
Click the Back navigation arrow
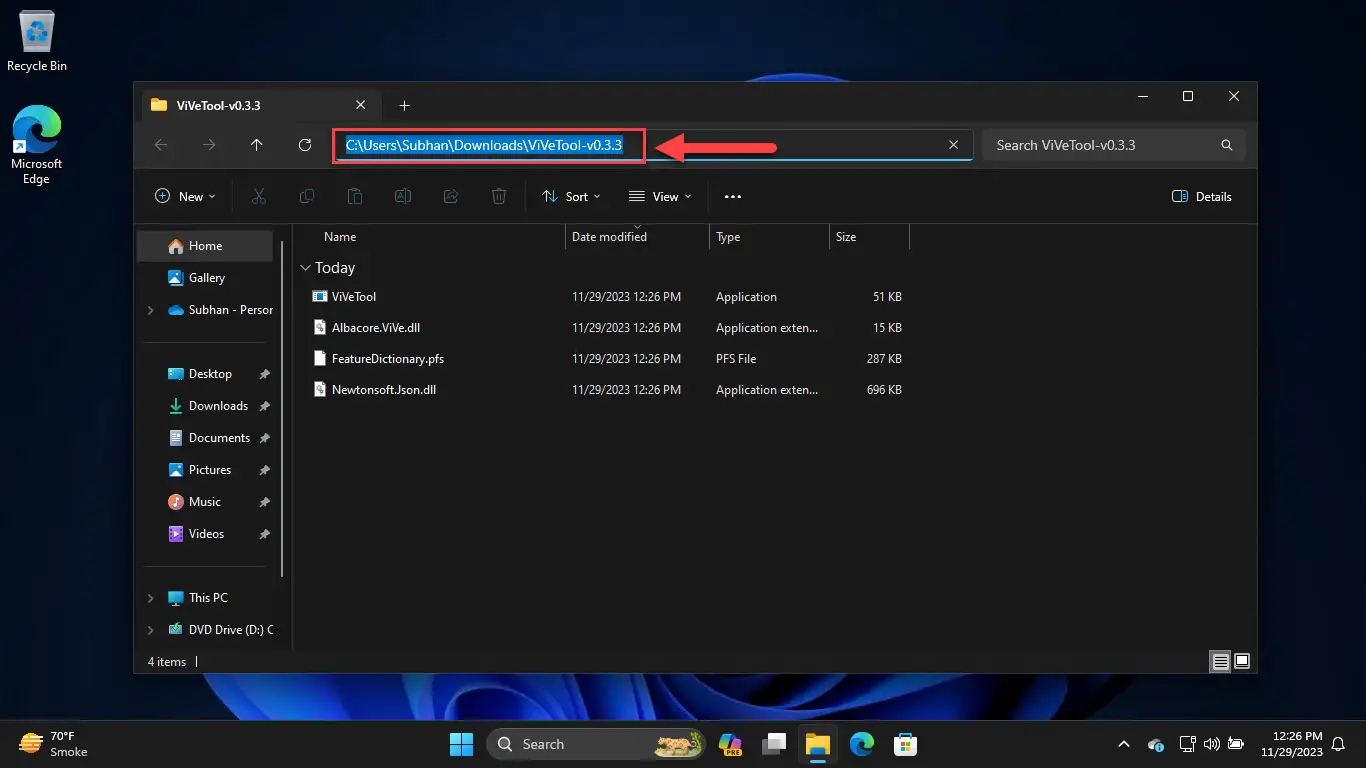click(x=161, y=145)
